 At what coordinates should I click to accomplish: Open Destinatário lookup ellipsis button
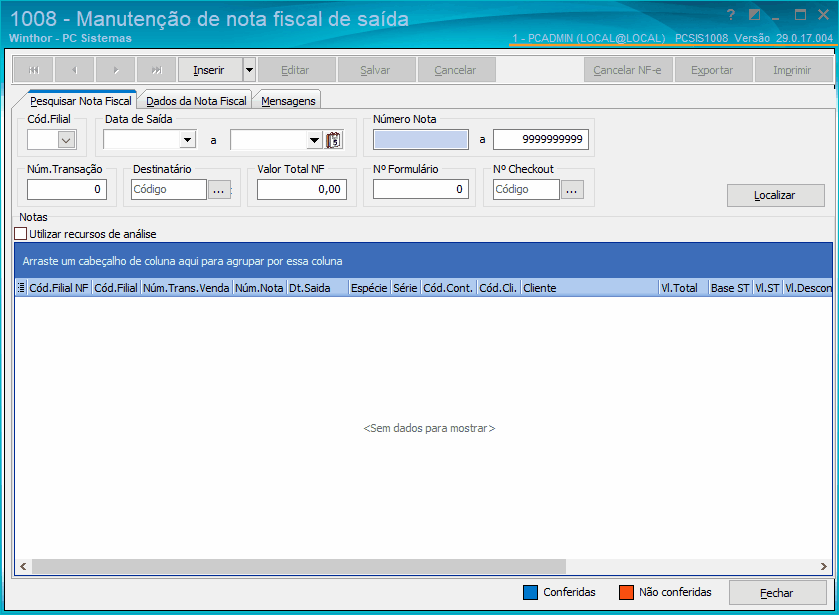coord(219,189)
